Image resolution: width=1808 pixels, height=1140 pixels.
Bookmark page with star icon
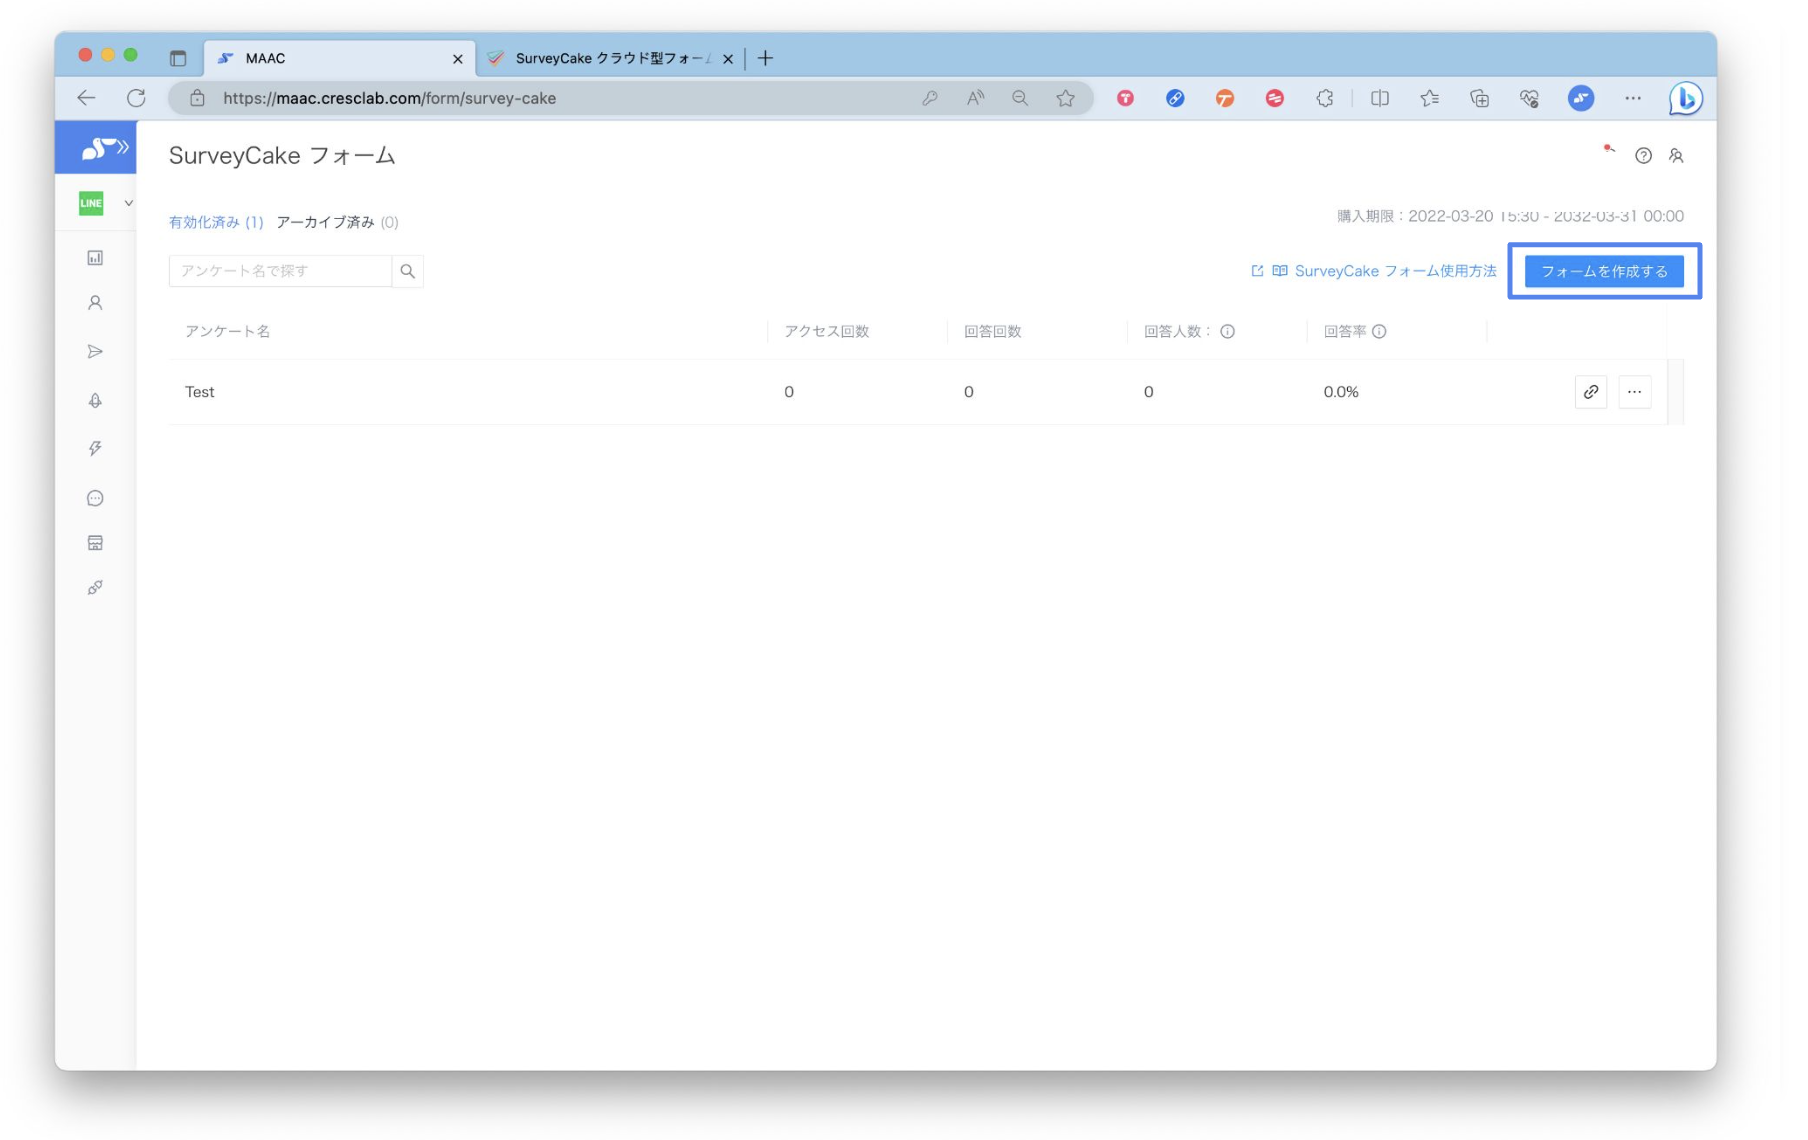click(1066, 98)
